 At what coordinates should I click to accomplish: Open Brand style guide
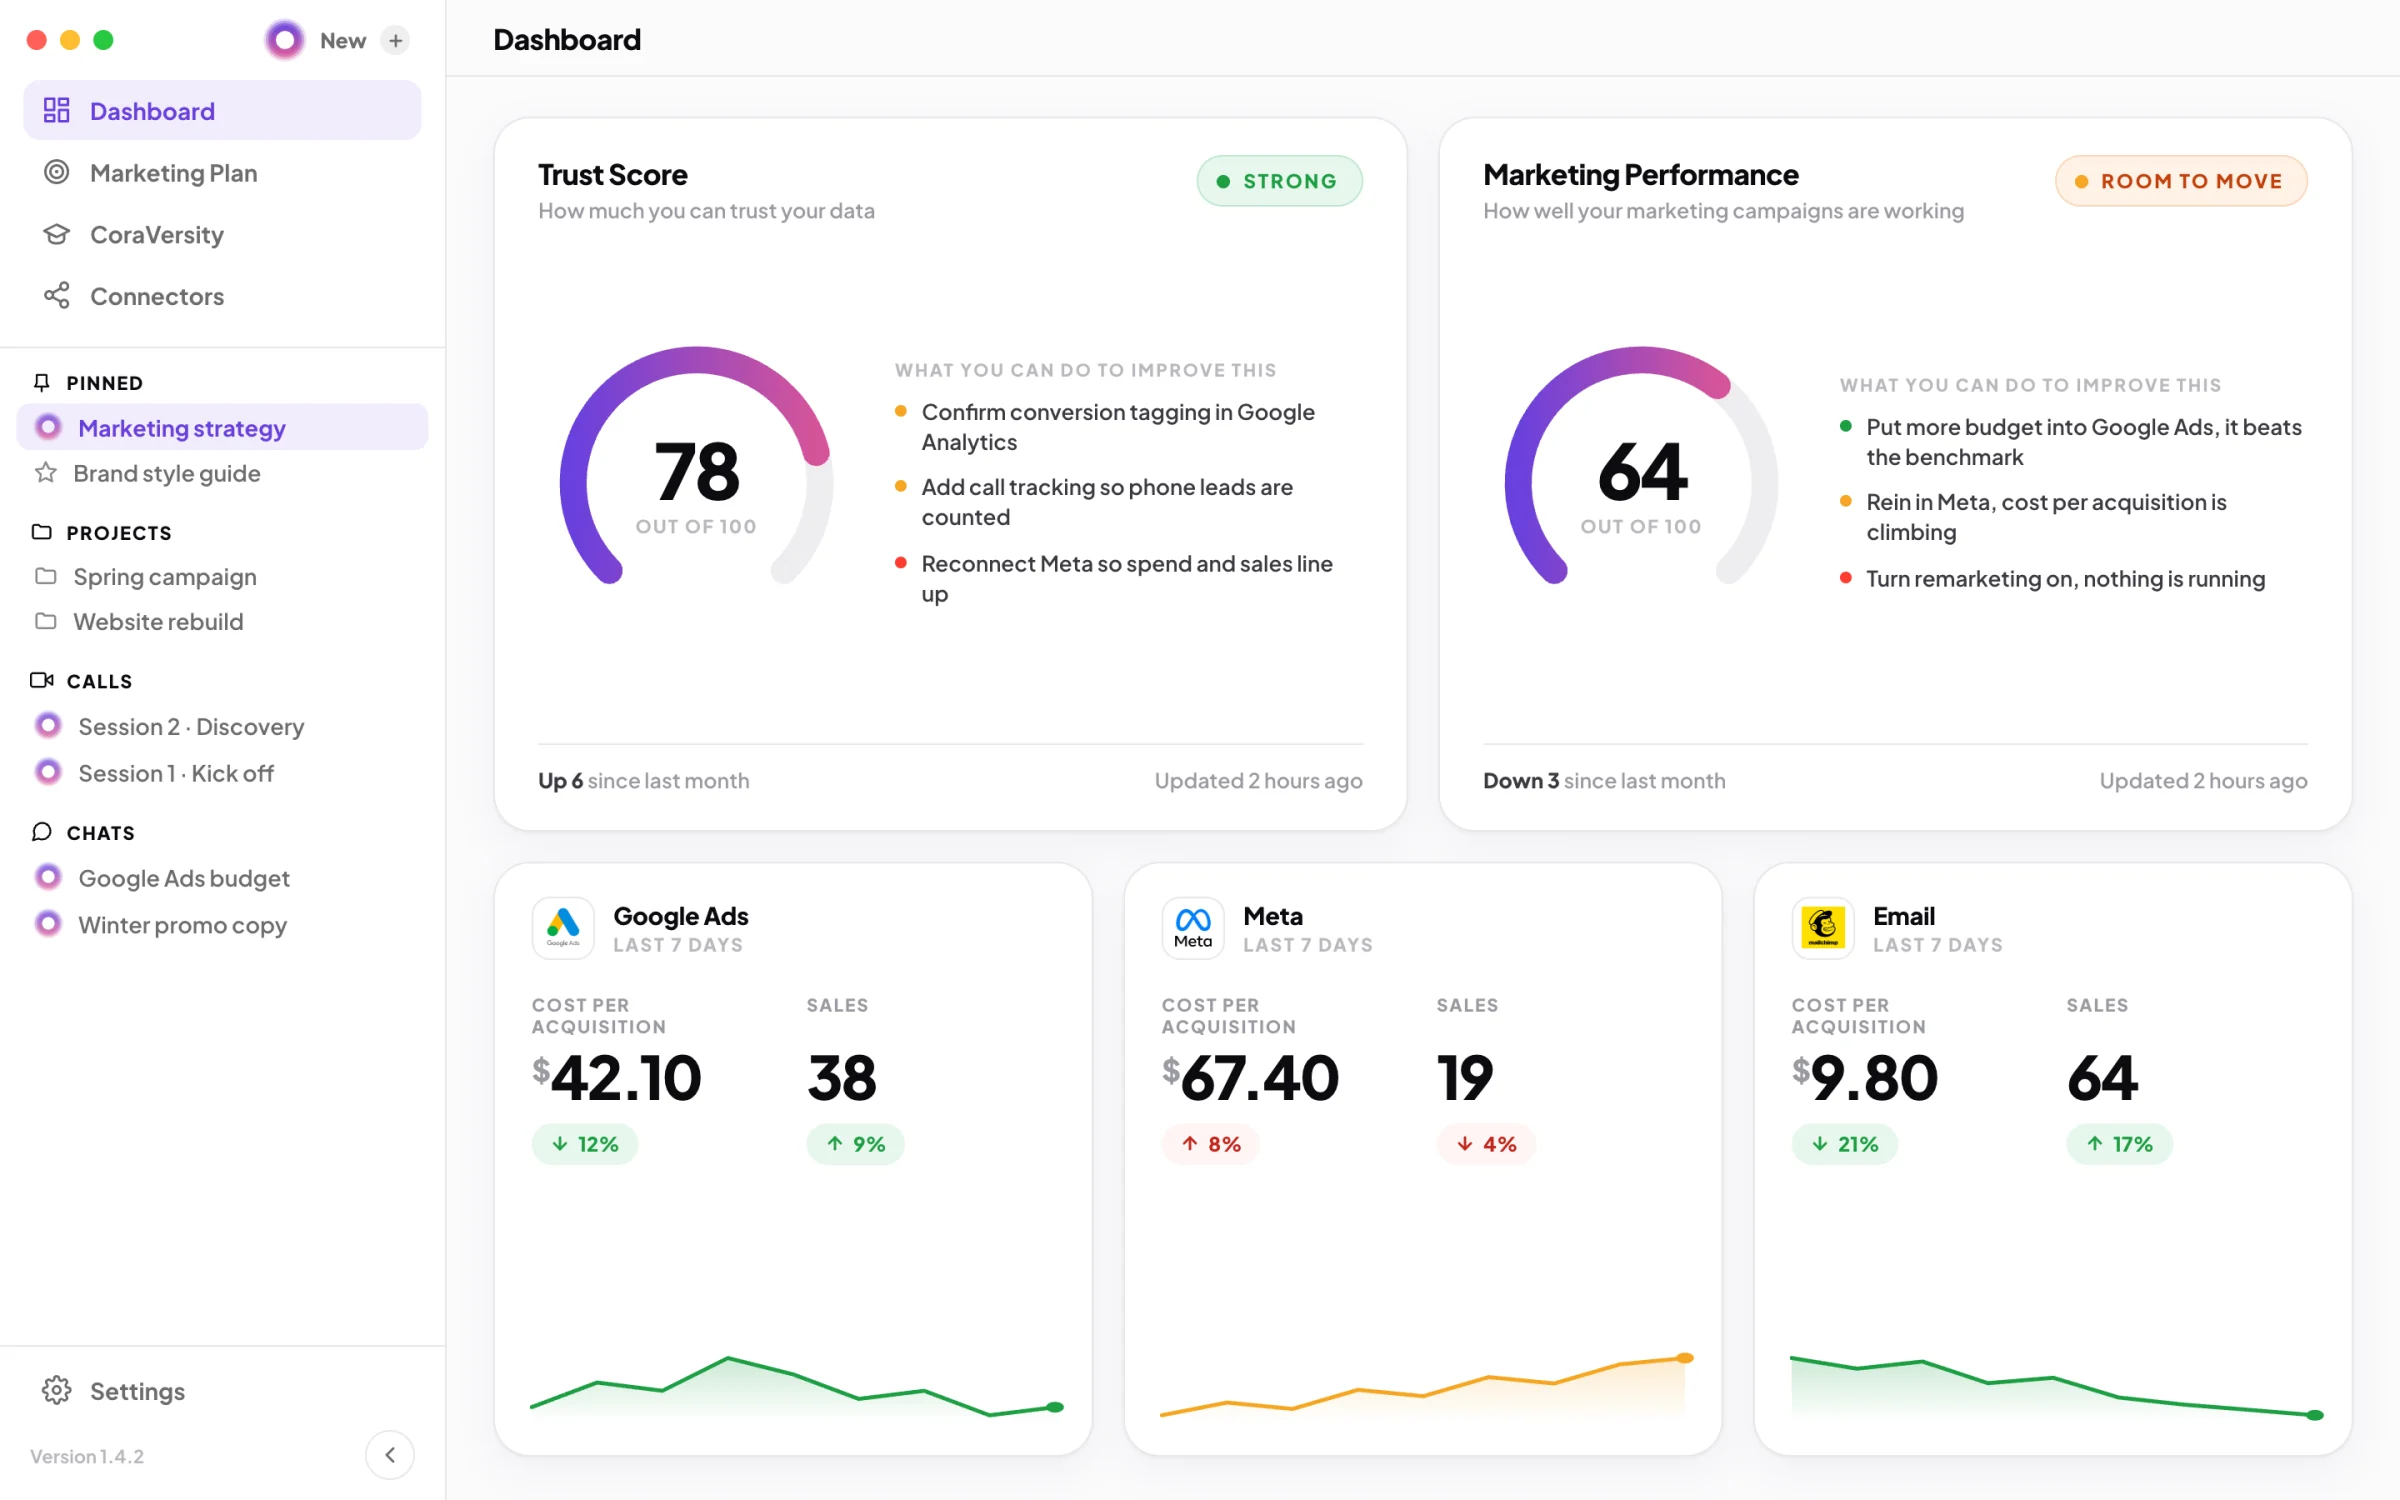point(222,473)
